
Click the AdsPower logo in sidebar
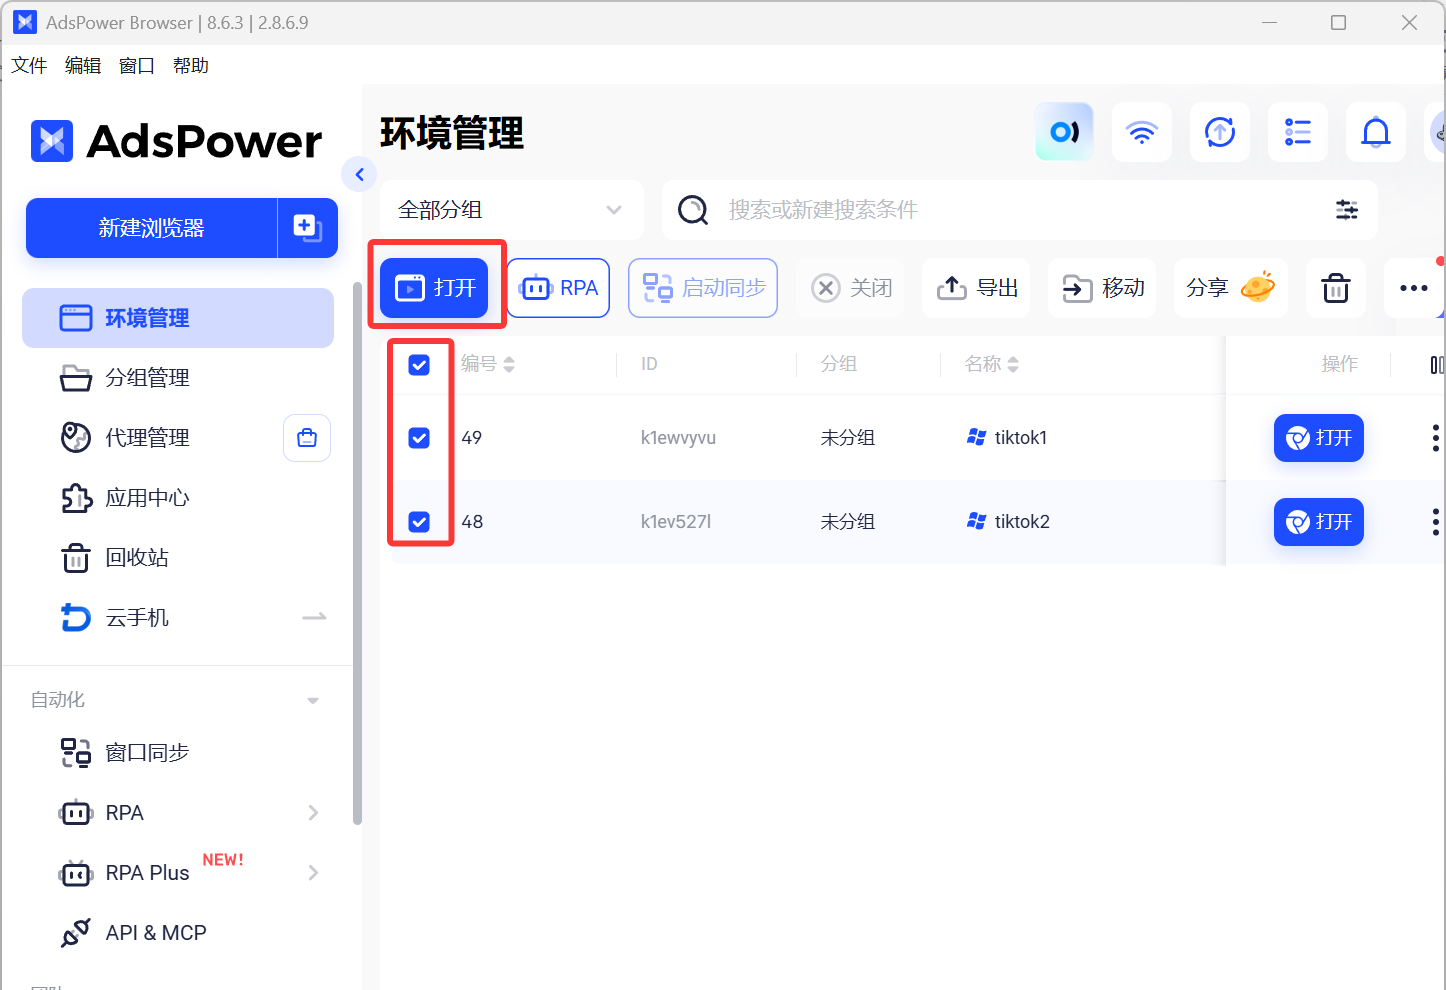(177, 141)
